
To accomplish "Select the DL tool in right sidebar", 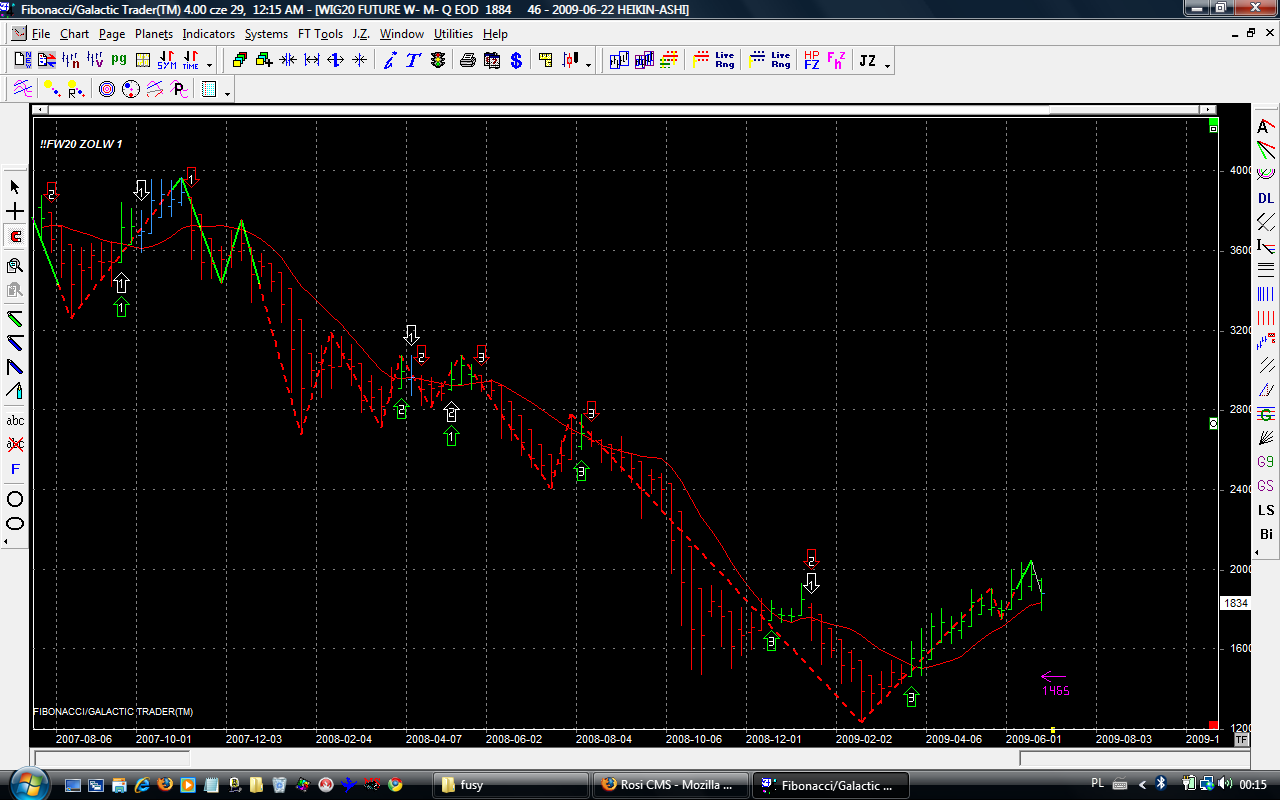I will pyautogui.click(x=1266, y=198).
